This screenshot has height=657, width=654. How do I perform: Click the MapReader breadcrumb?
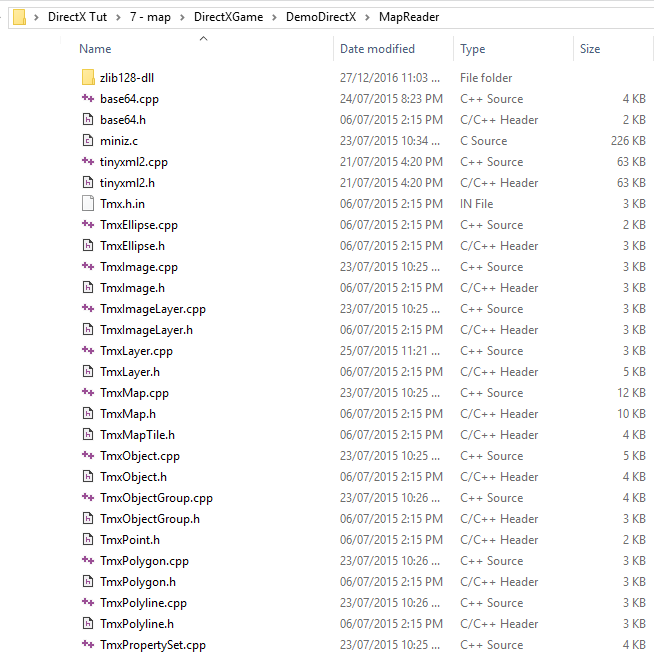click(409, 17)
